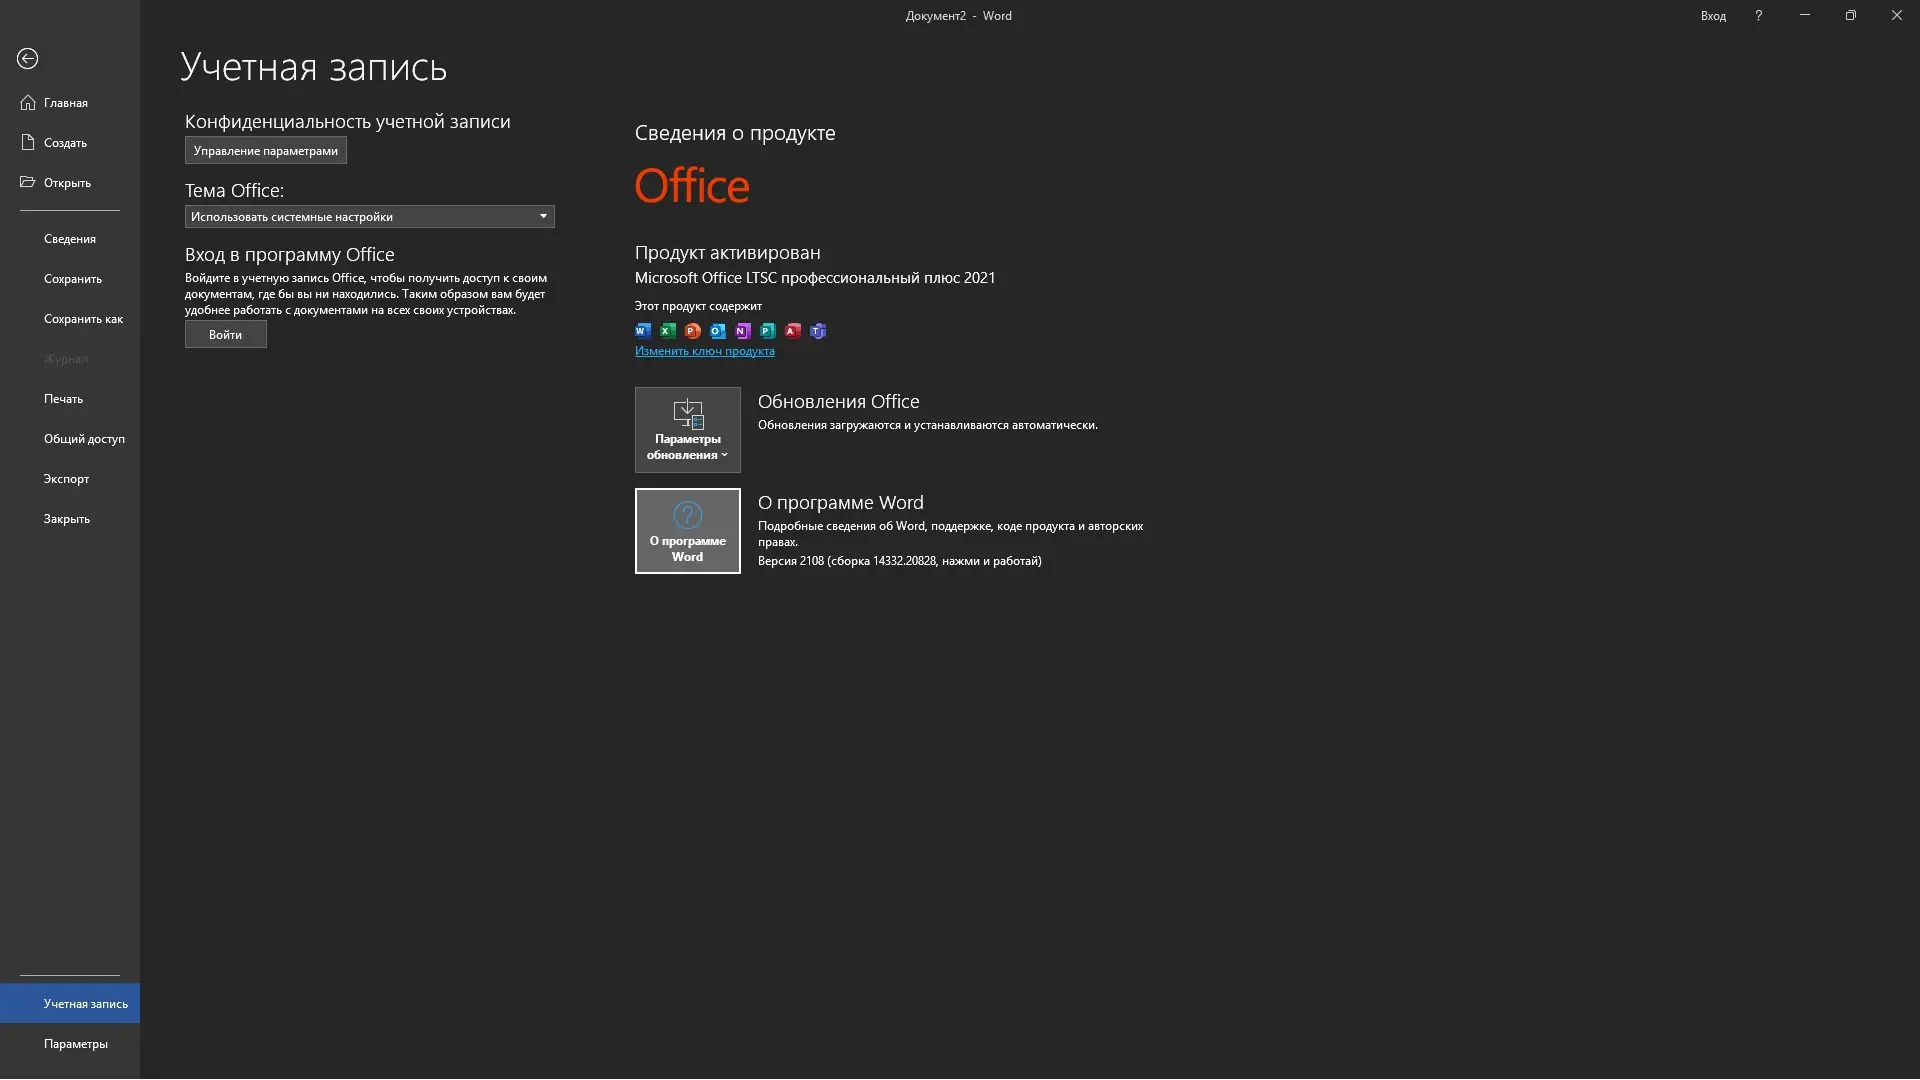Click the OneNote product icon
The image size is (1920, 1080).
[743, 331]
